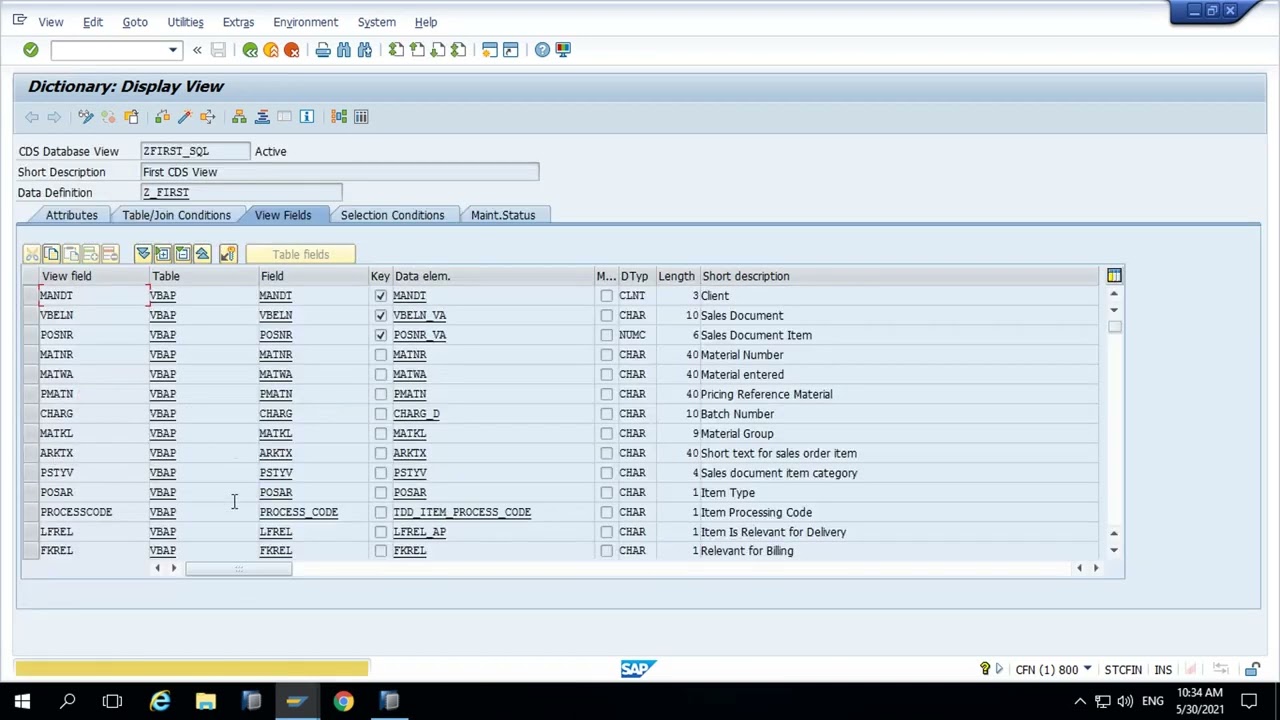Viewport: 1280px width, 720px height.
Task: Open the CHARG_D data element link
Action: (416, 414)
